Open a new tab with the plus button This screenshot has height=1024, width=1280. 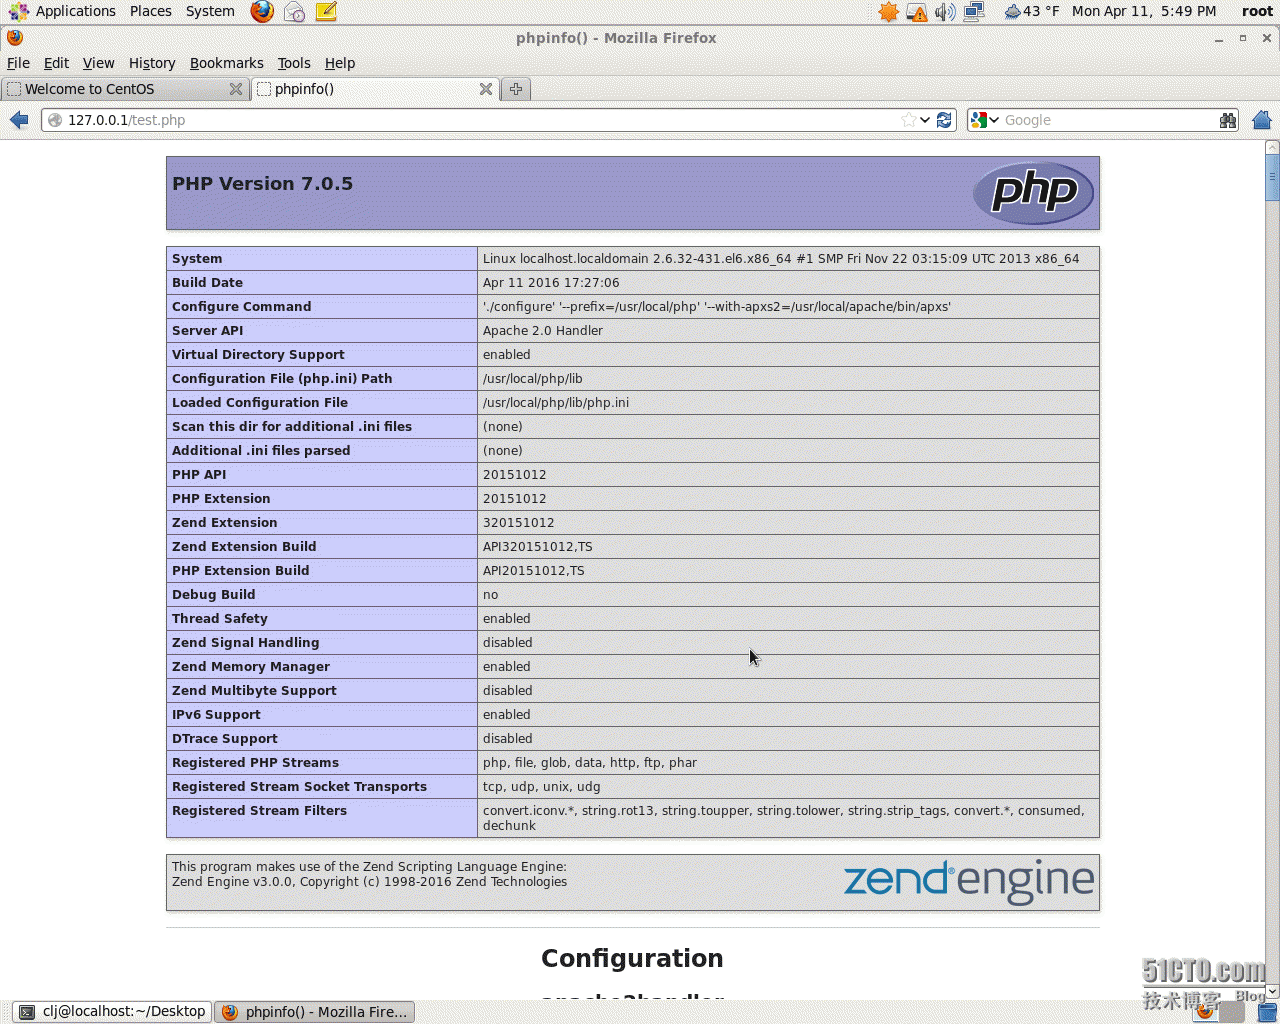(x=516, y=89)
